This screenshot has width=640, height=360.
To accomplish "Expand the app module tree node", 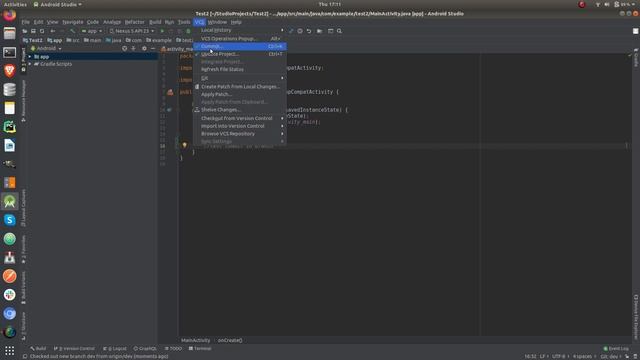I will click(30, 57).
